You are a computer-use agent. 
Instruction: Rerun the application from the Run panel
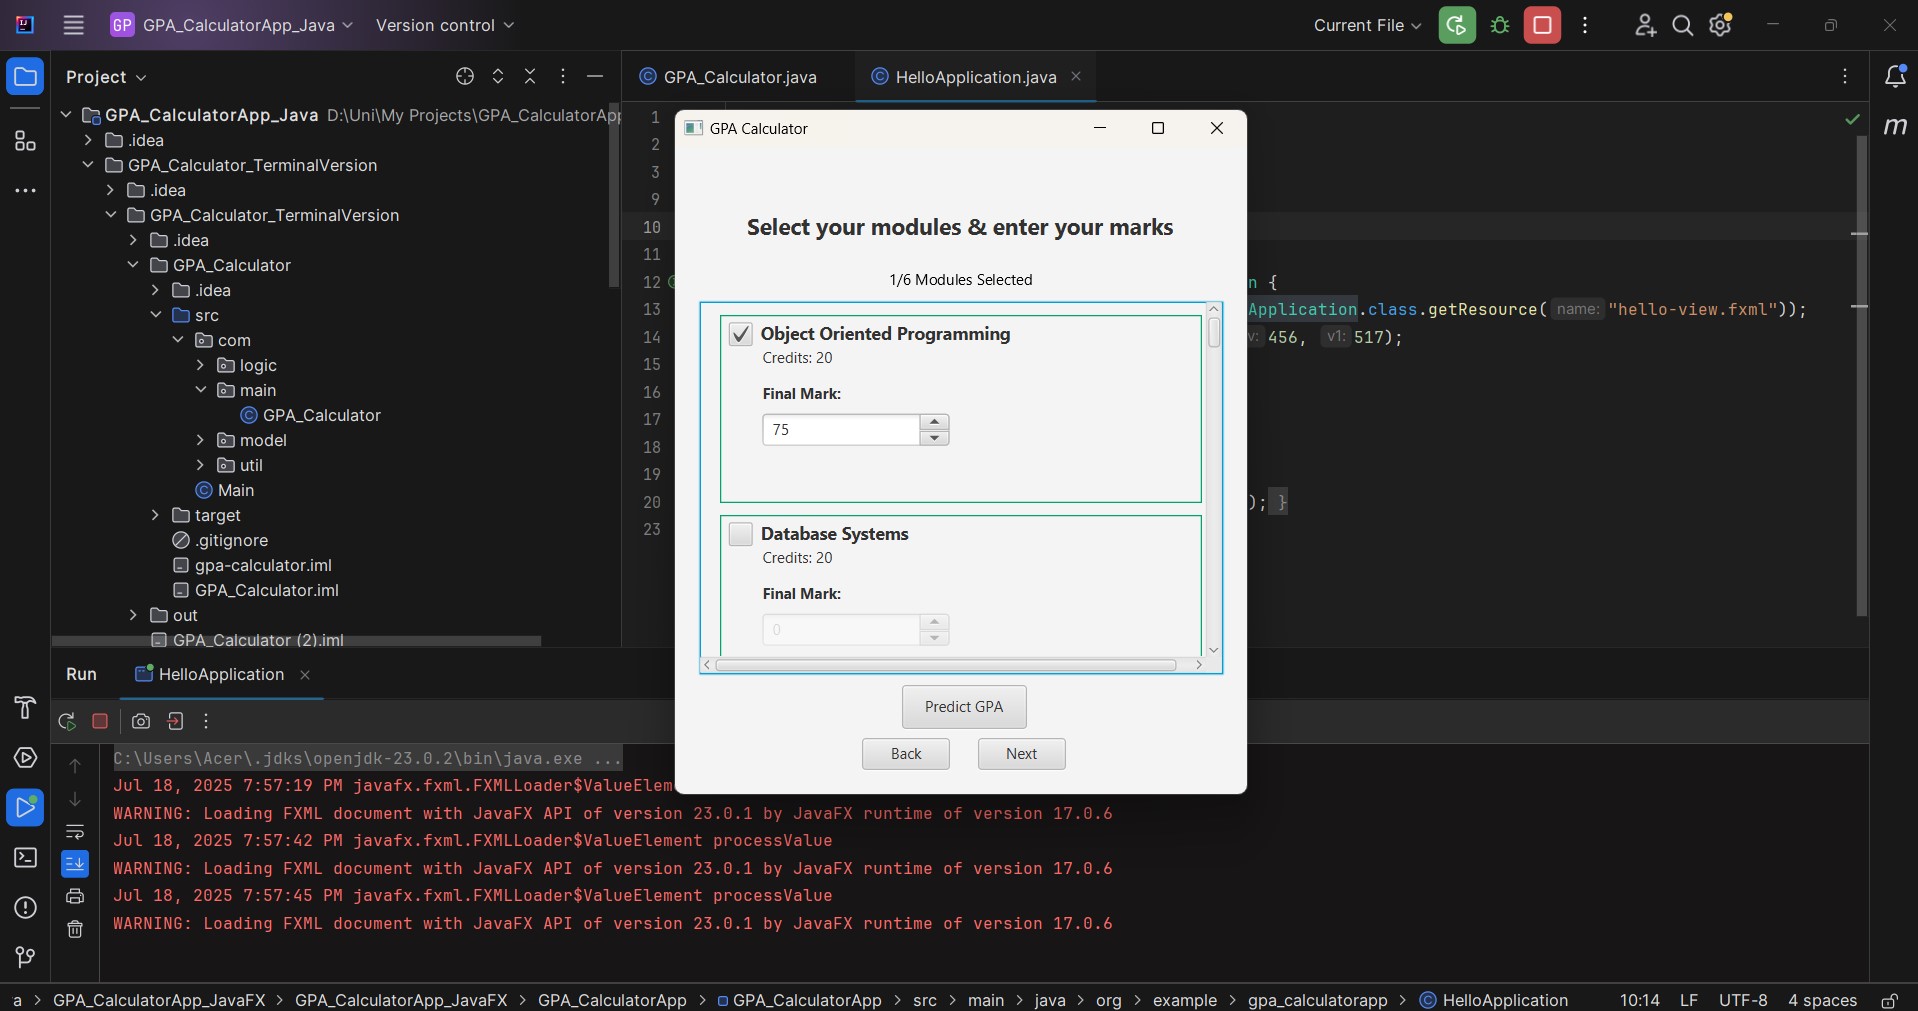click(x=66, y=722)
